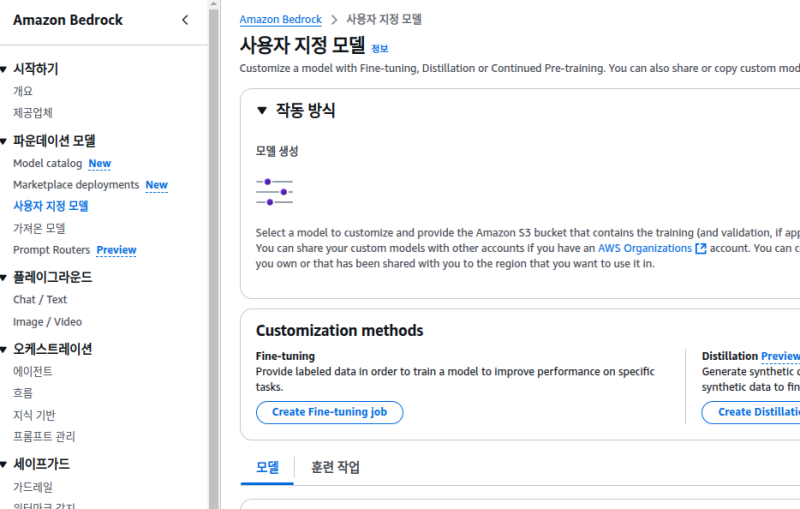Open Chat / Text playground
The height and width of the screenshot is (509, 800).
click(40, 299)
